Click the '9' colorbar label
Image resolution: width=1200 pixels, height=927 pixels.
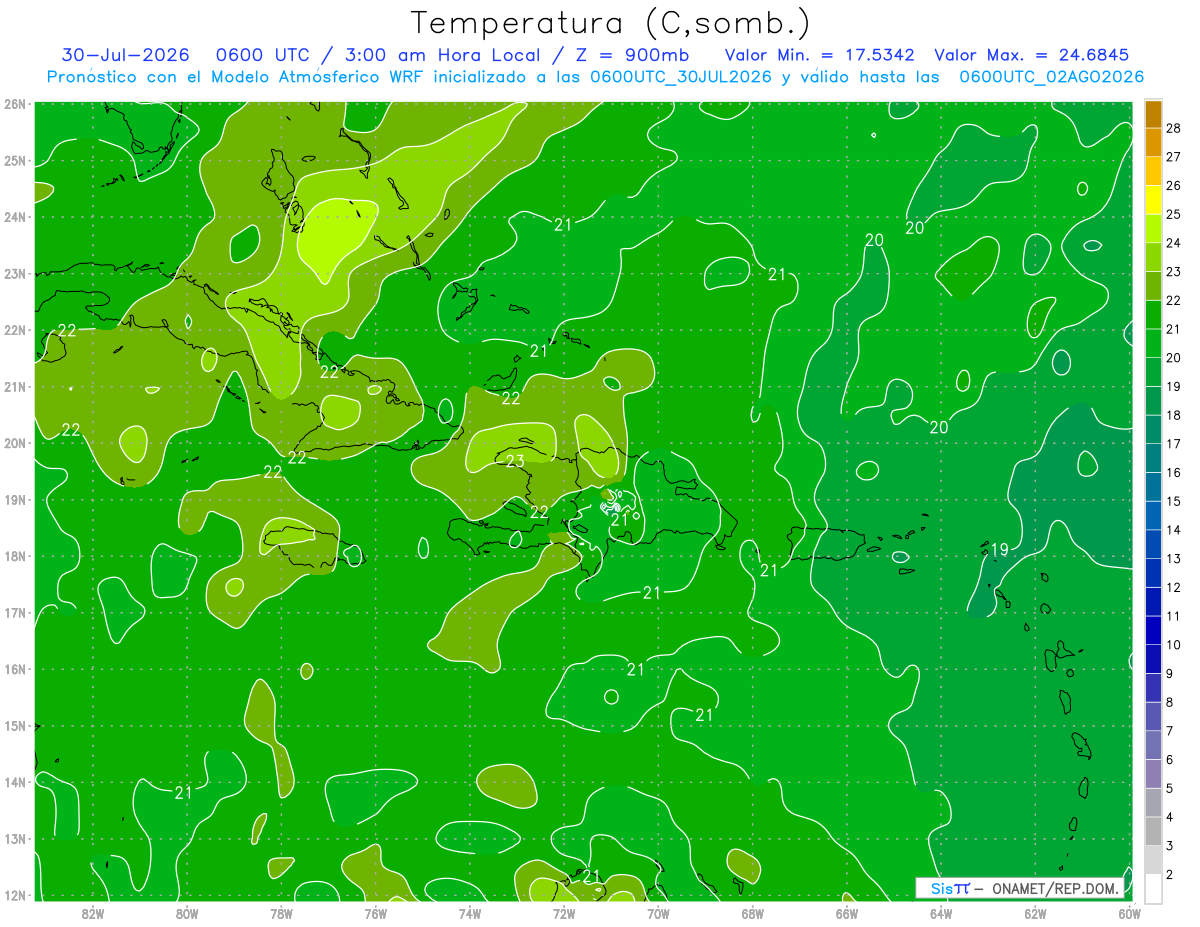coord(1171,674)
